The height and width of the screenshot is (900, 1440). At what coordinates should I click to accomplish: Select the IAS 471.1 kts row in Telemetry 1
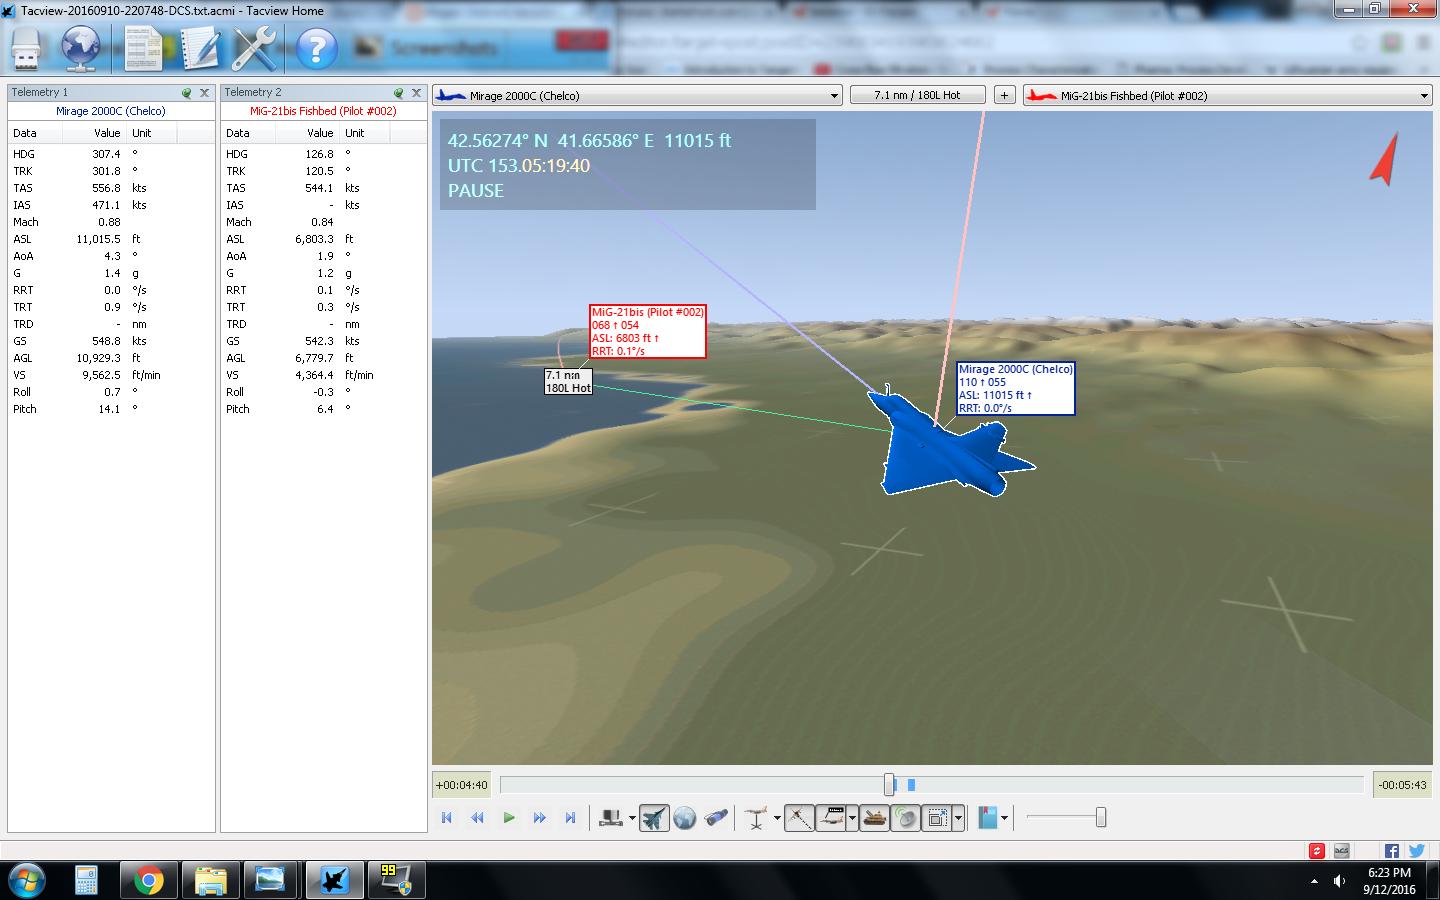click(x=111, y=205)
